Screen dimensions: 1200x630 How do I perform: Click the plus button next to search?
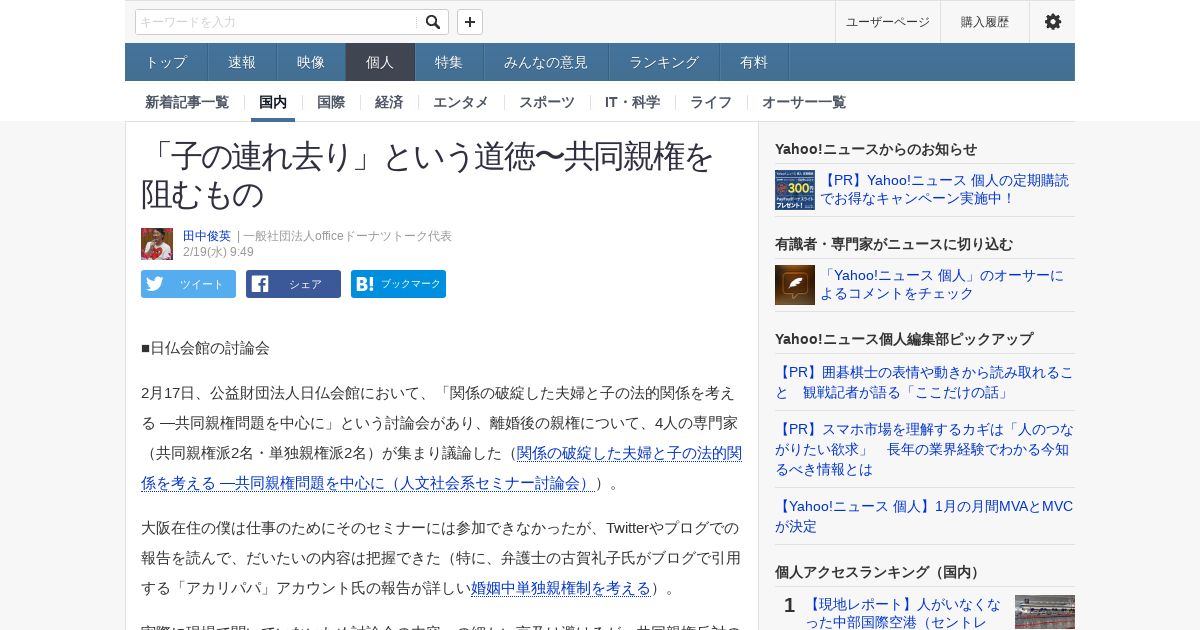[470, 22]
